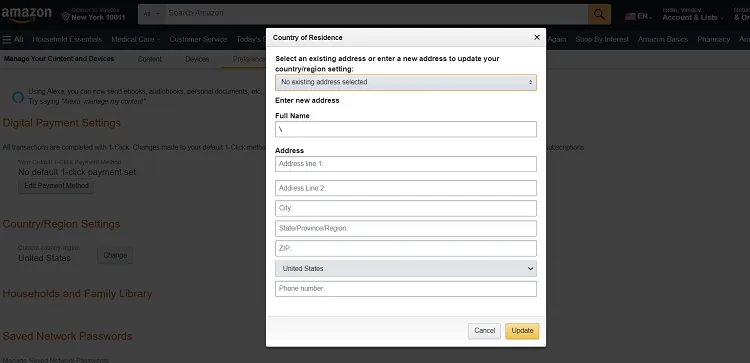Expand the Medical Care menu

tap(136, 39)
